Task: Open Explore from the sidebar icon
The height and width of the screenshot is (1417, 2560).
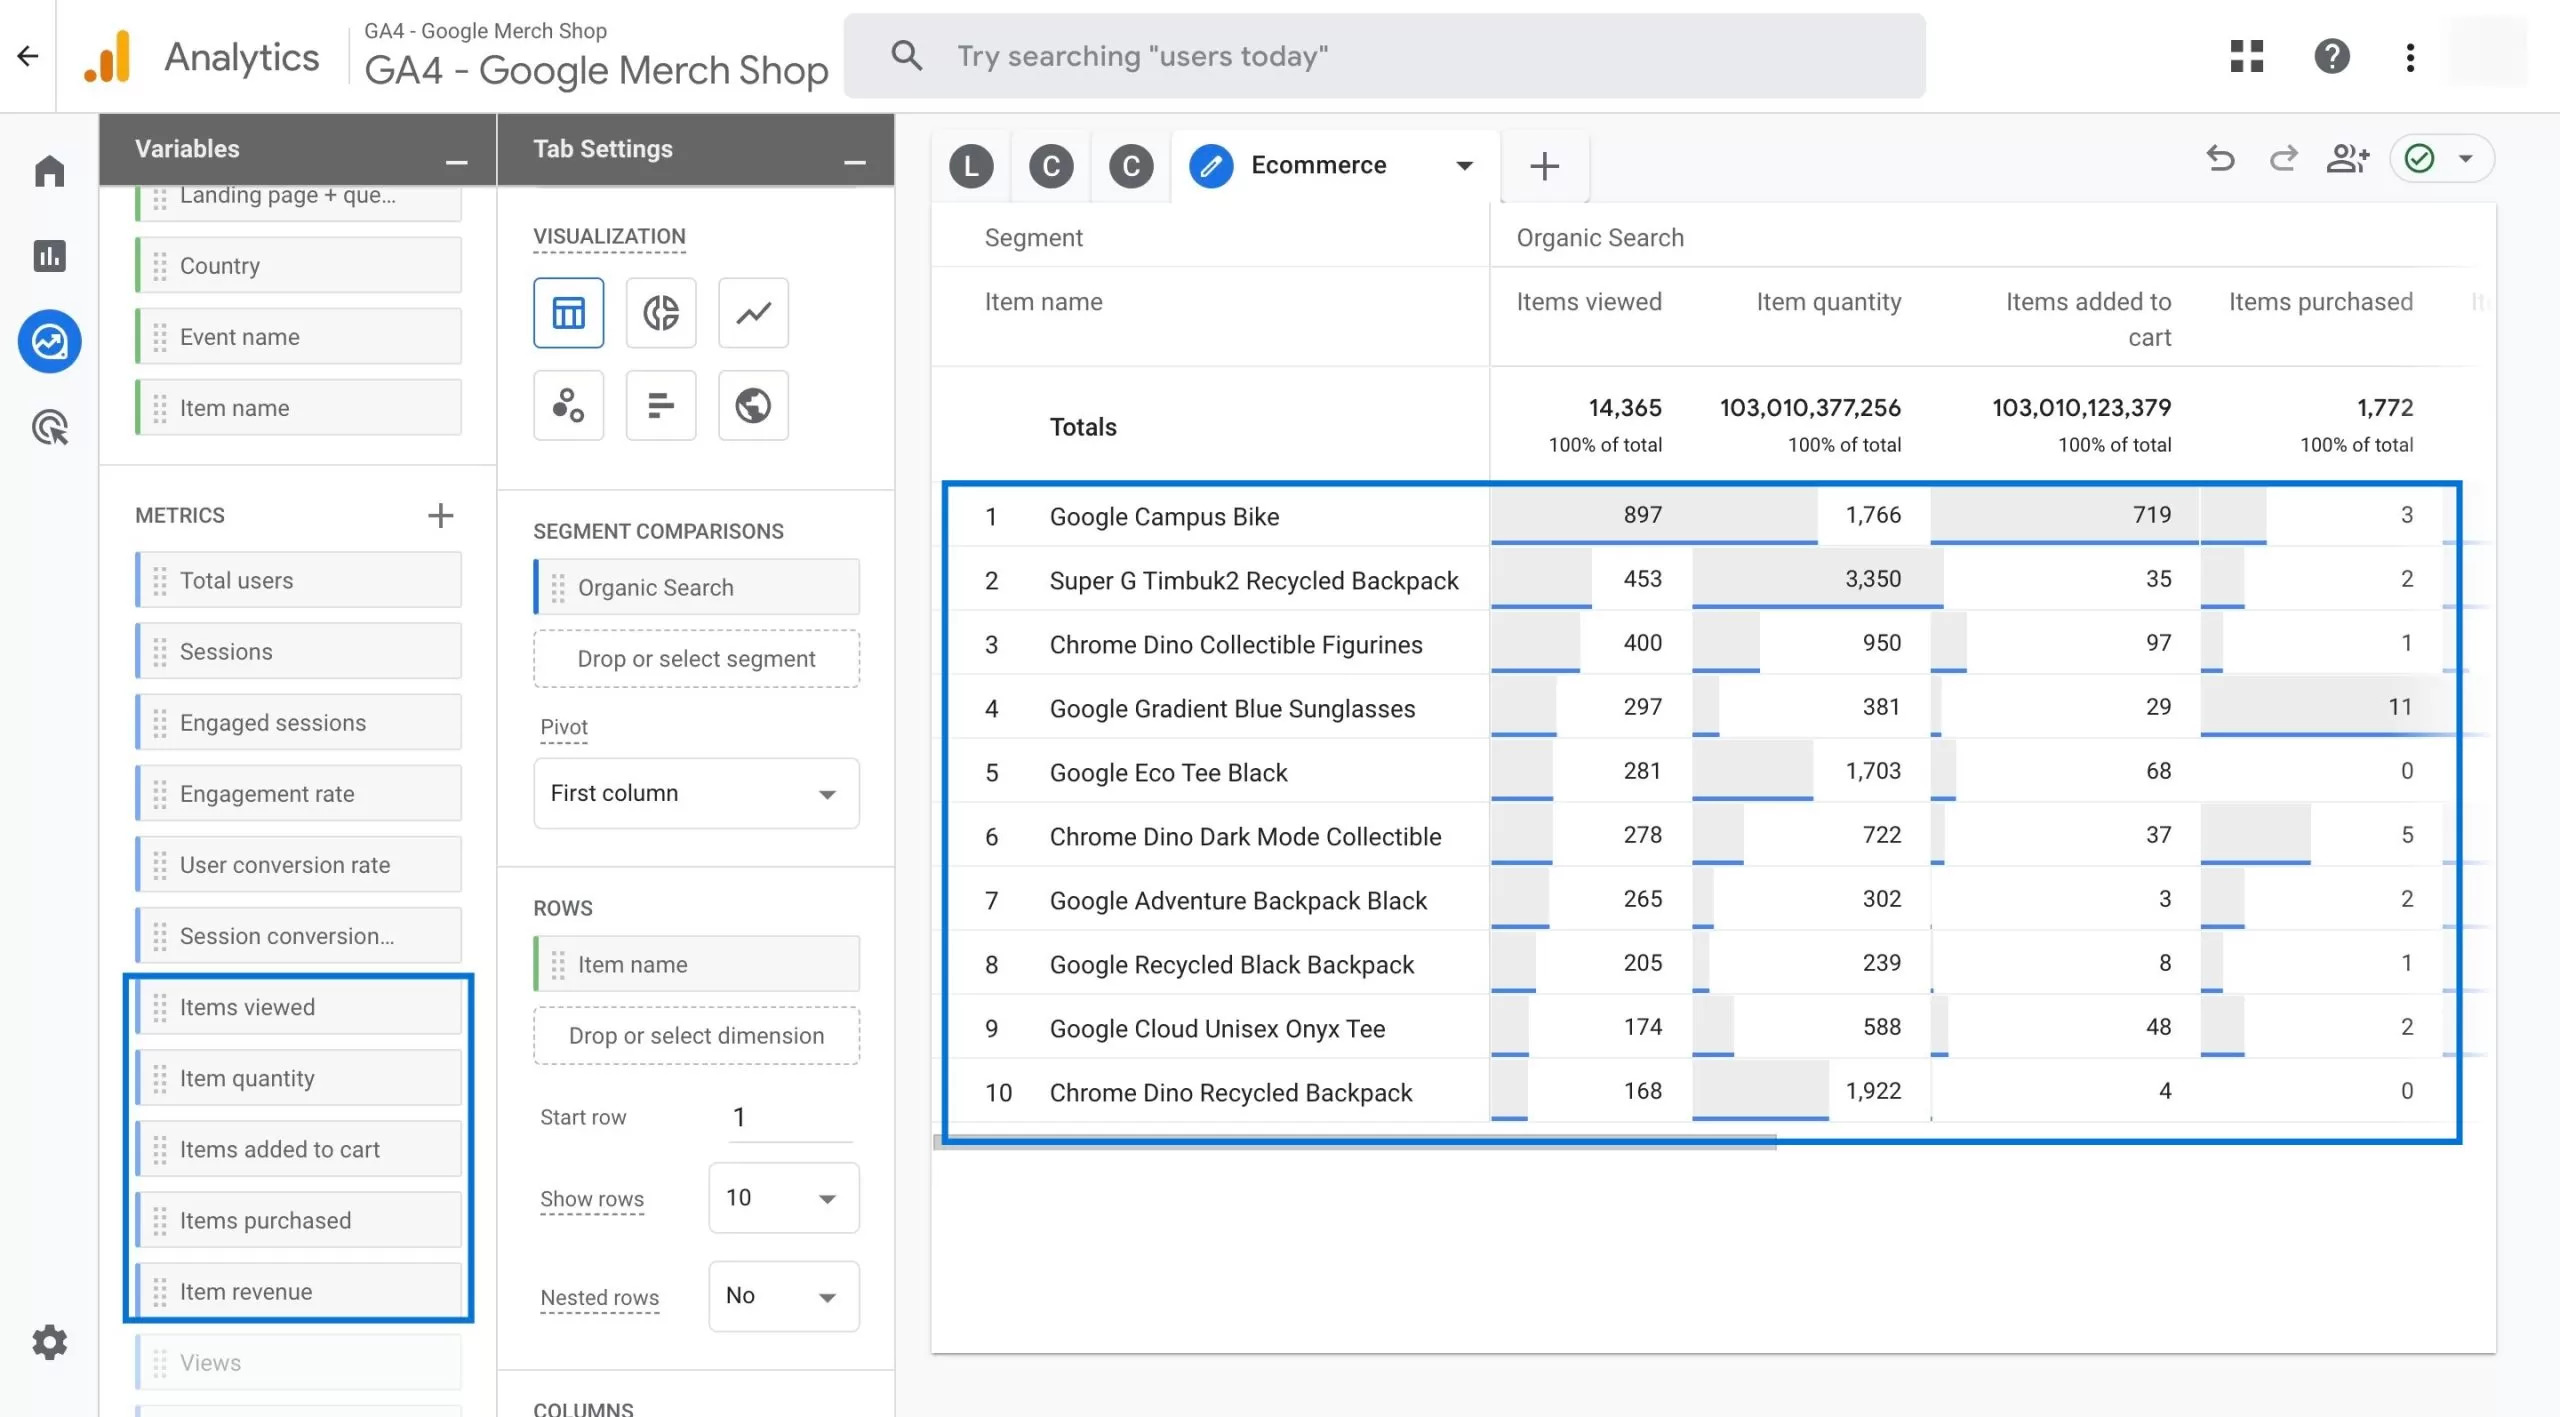Action: point(49,342)
